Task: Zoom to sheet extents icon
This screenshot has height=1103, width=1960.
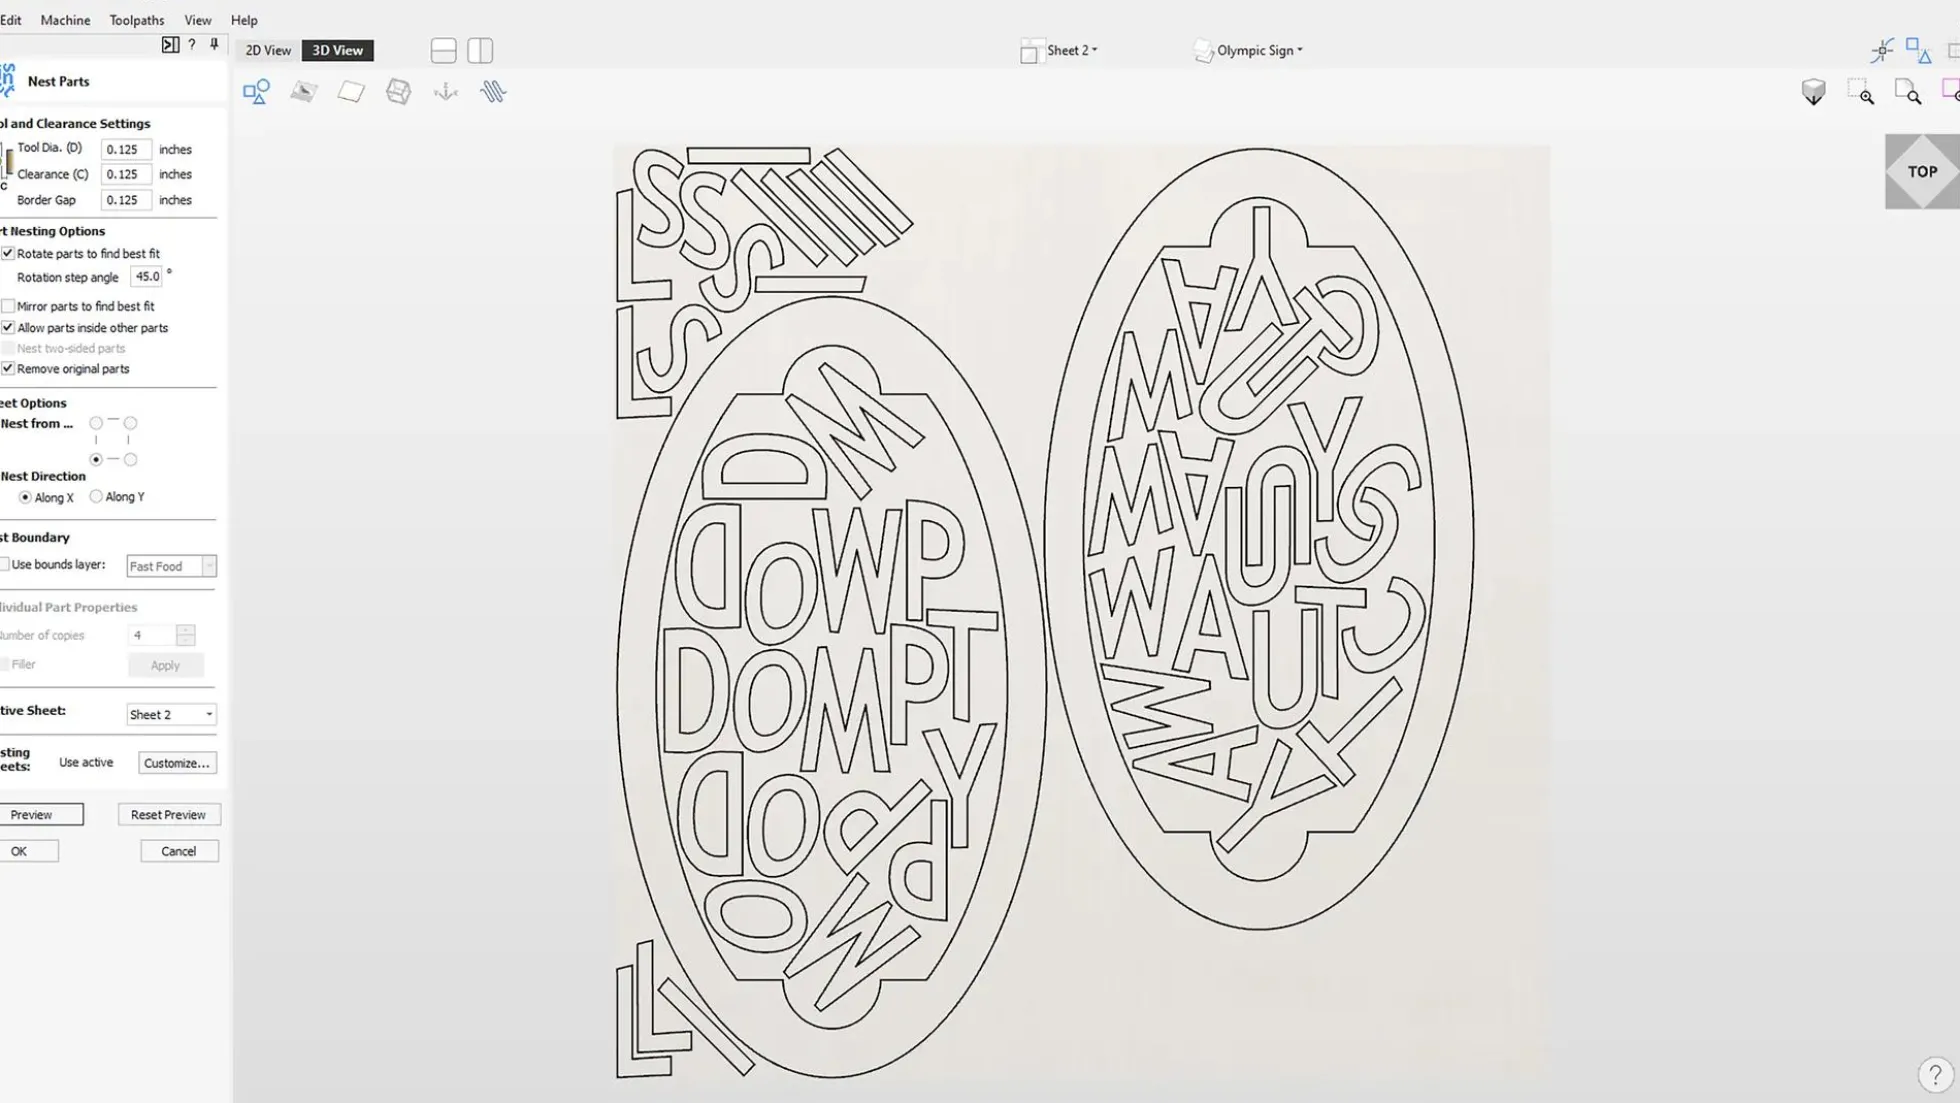Action: (x=1908, y=92)
